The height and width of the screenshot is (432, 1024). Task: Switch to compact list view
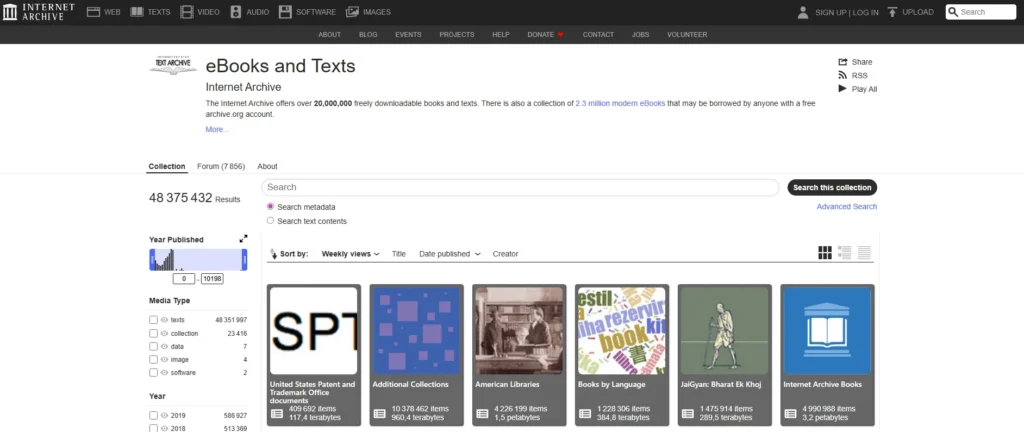(x=864, y=253)
